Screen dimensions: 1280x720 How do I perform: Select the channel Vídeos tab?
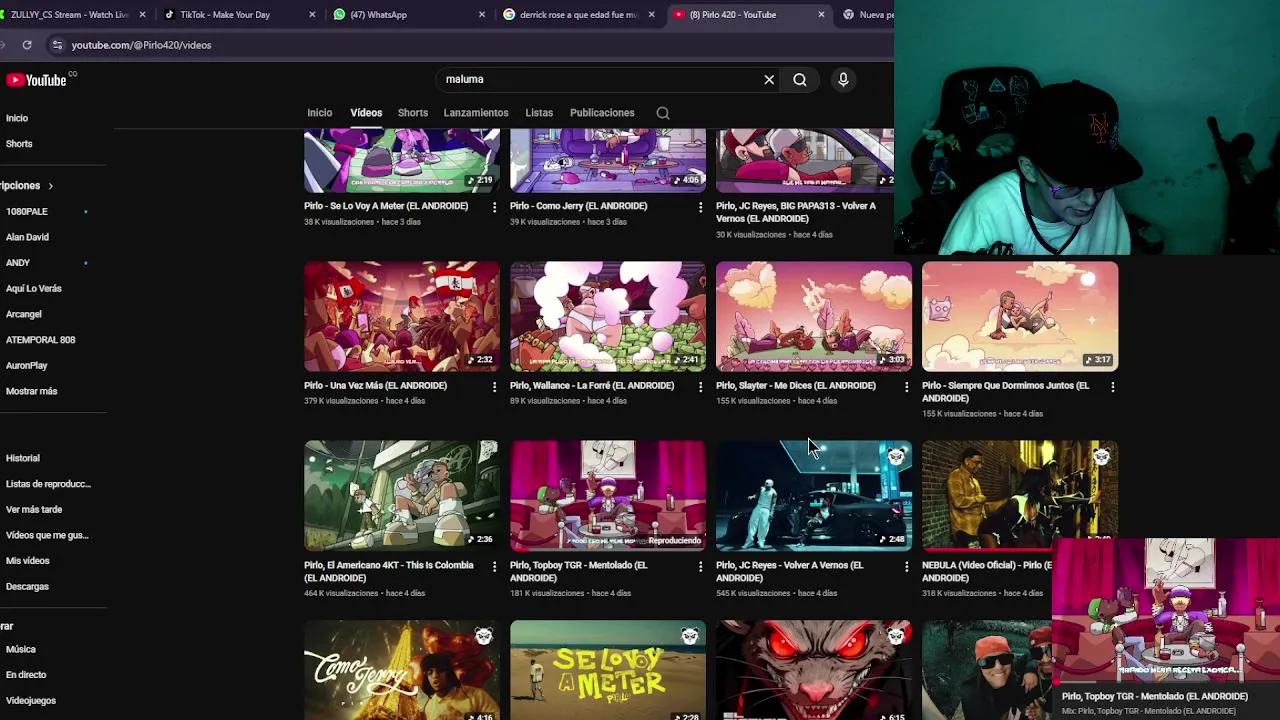pyautogui.click(x=366, y=113)
